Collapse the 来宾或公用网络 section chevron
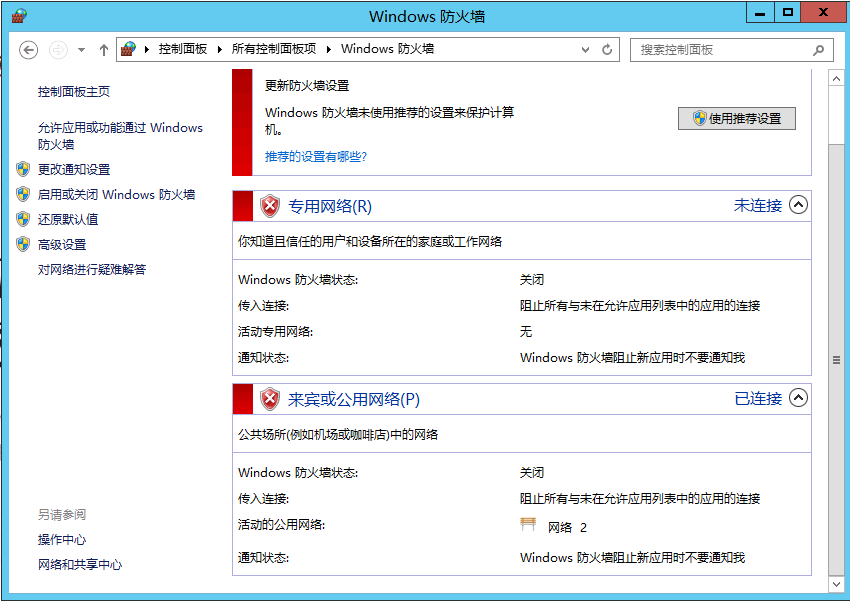 tap(798, 398)
